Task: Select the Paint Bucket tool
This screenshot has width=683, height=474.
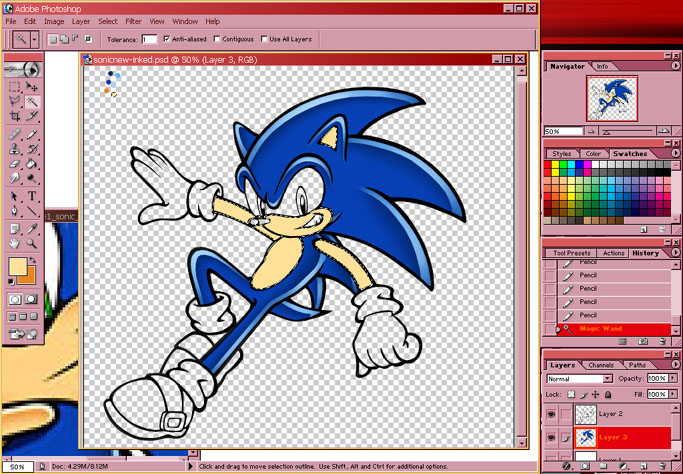Action: click(31, 164)
